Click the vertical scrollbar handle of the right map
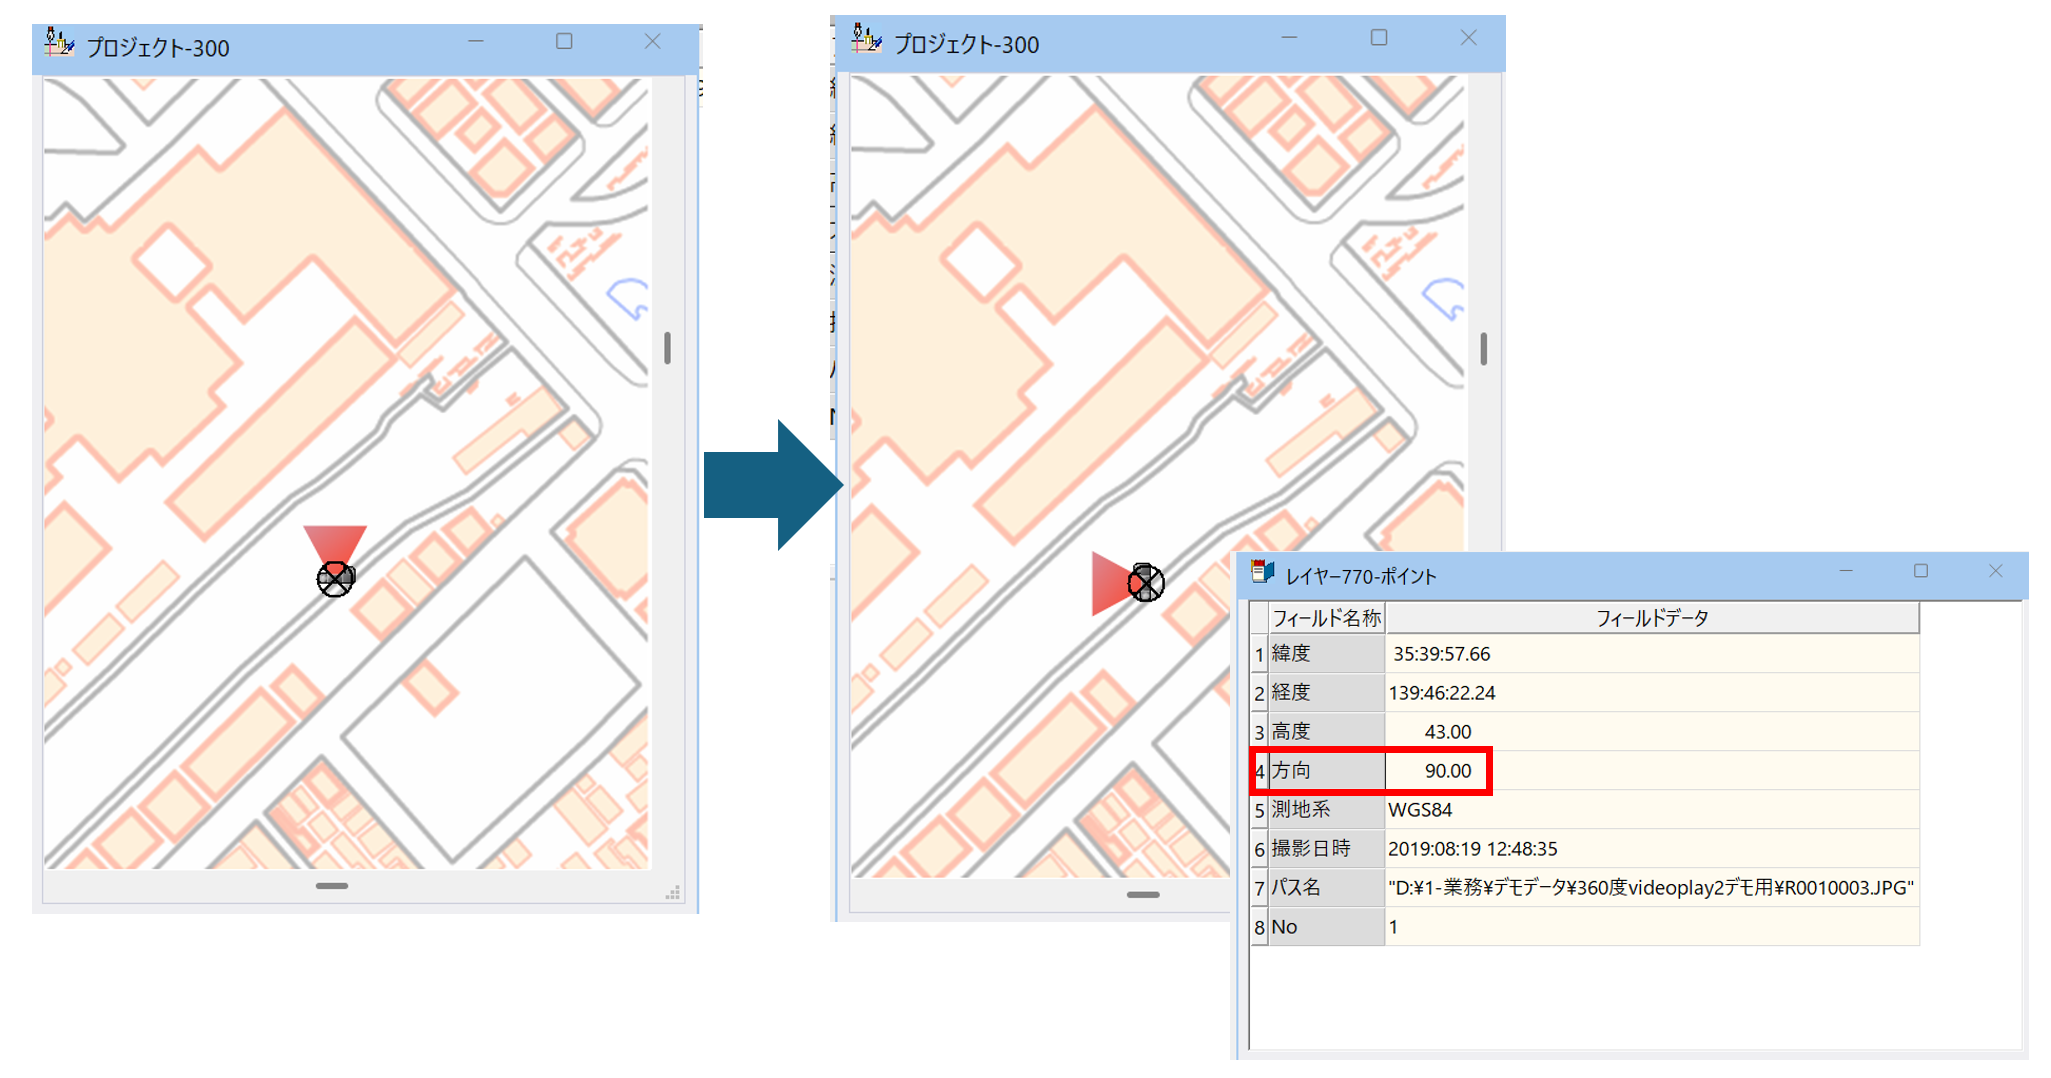The width and height of the screenshot is (2051, 1078). (1483, 349)
